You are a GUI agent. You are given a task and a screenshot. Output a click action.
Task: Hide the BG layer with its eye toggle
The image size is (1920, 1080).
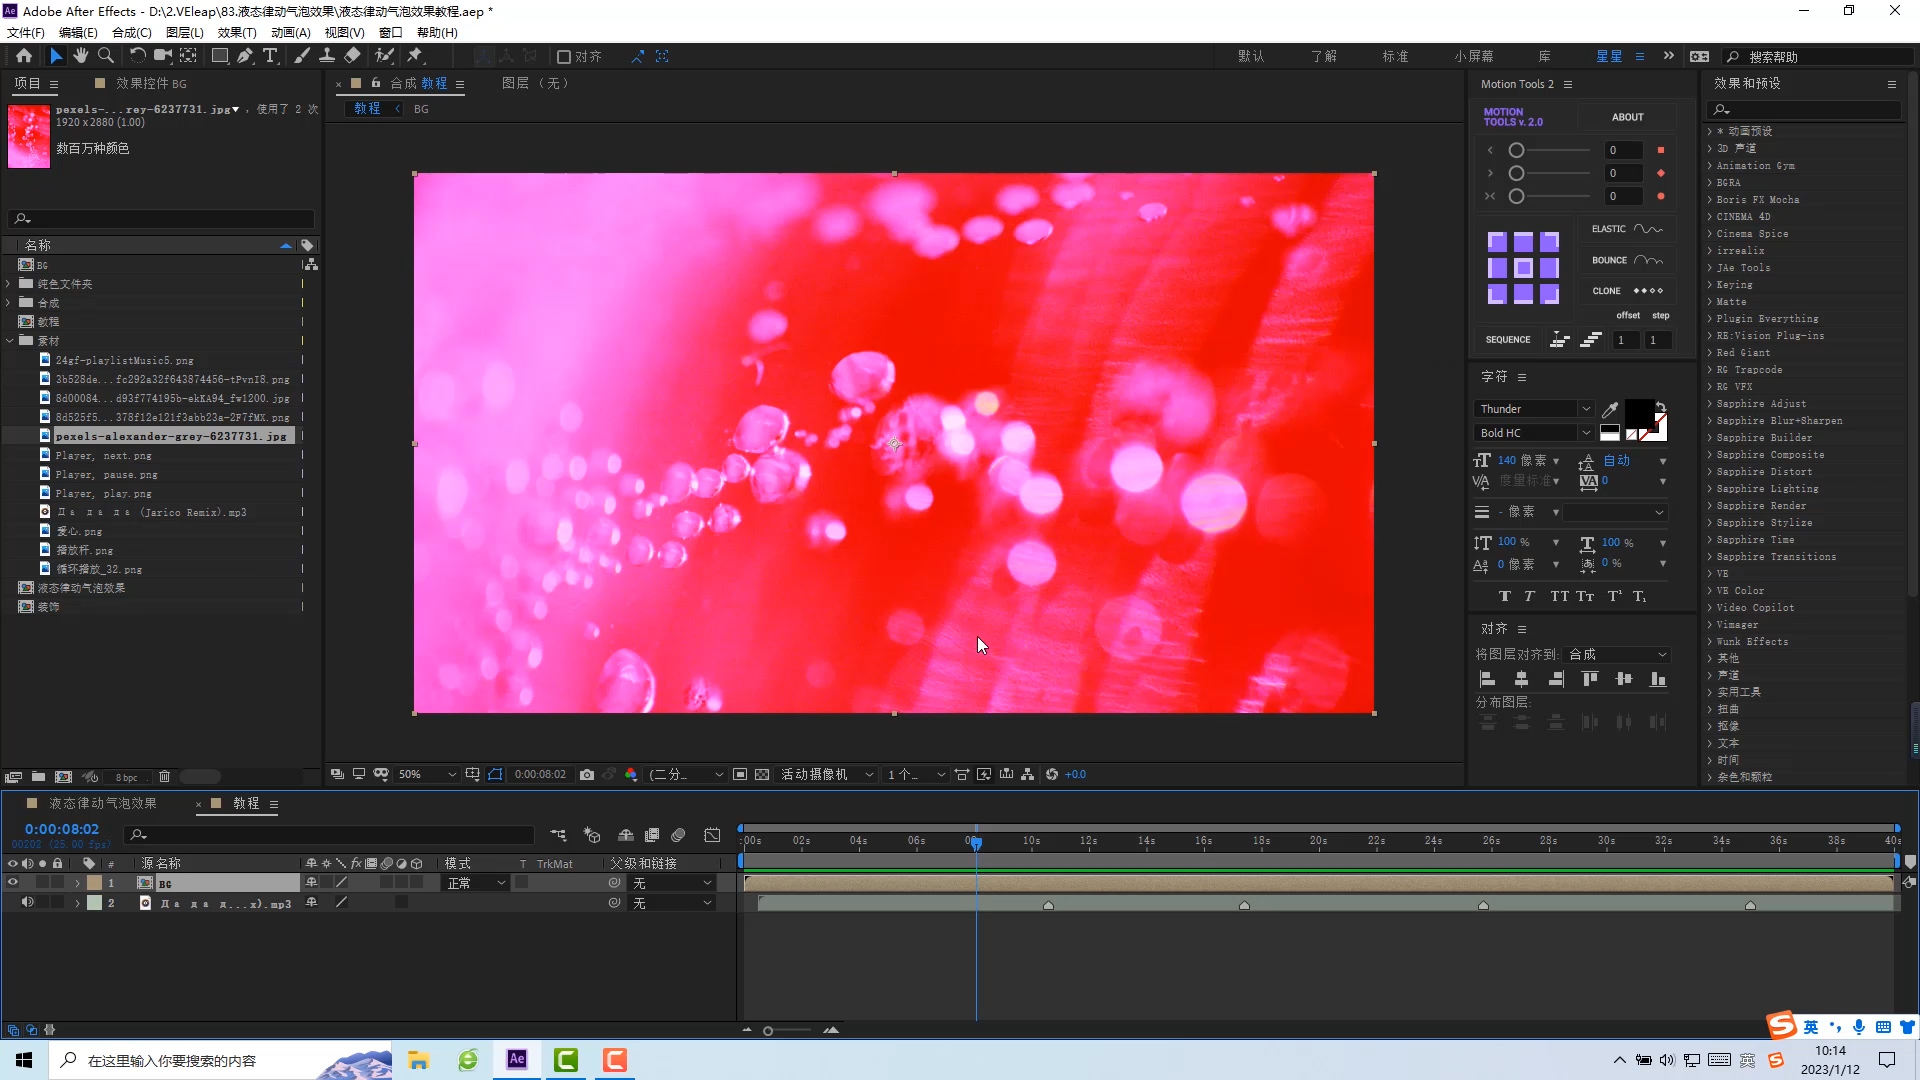pos(13,883)
